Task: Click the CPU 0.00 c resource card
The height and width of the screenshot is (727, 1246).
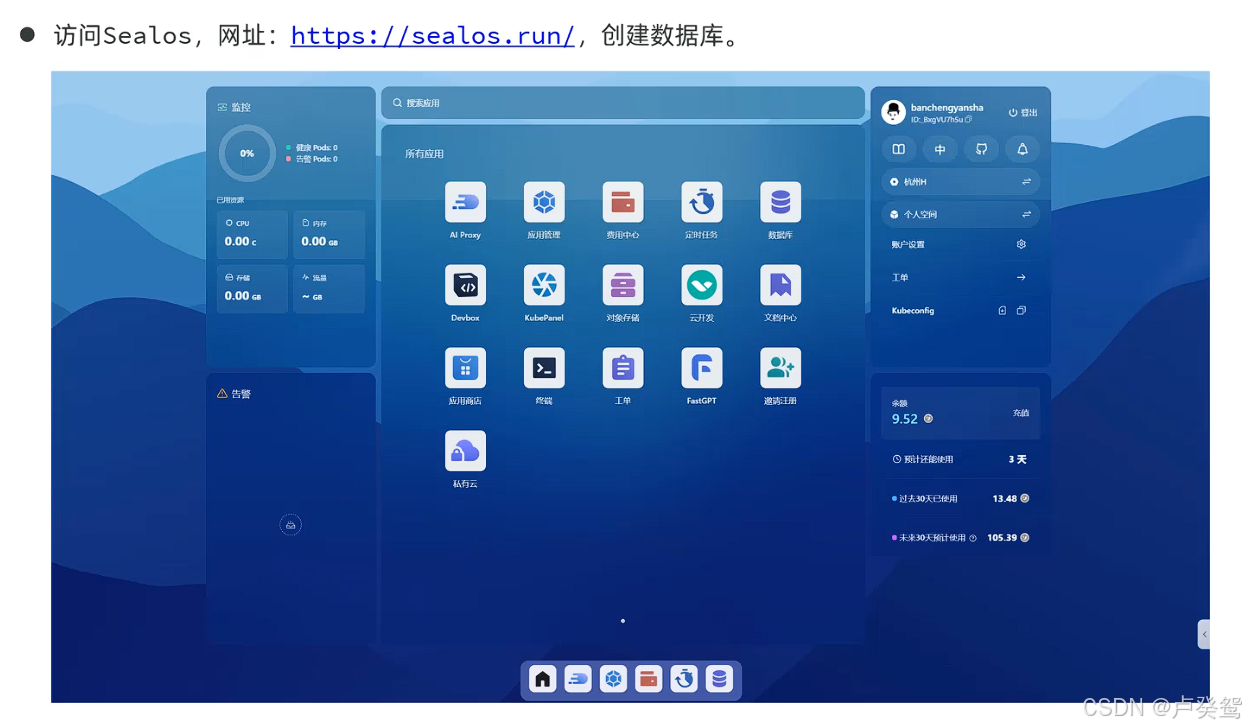Action: click(252, 234)
